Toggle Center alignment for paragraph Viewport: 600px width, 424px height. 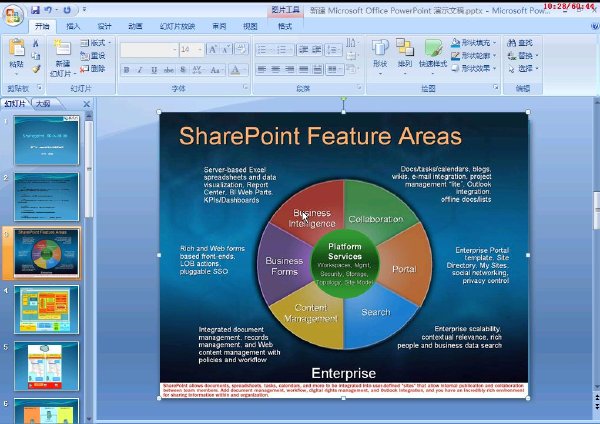point(276,69)
